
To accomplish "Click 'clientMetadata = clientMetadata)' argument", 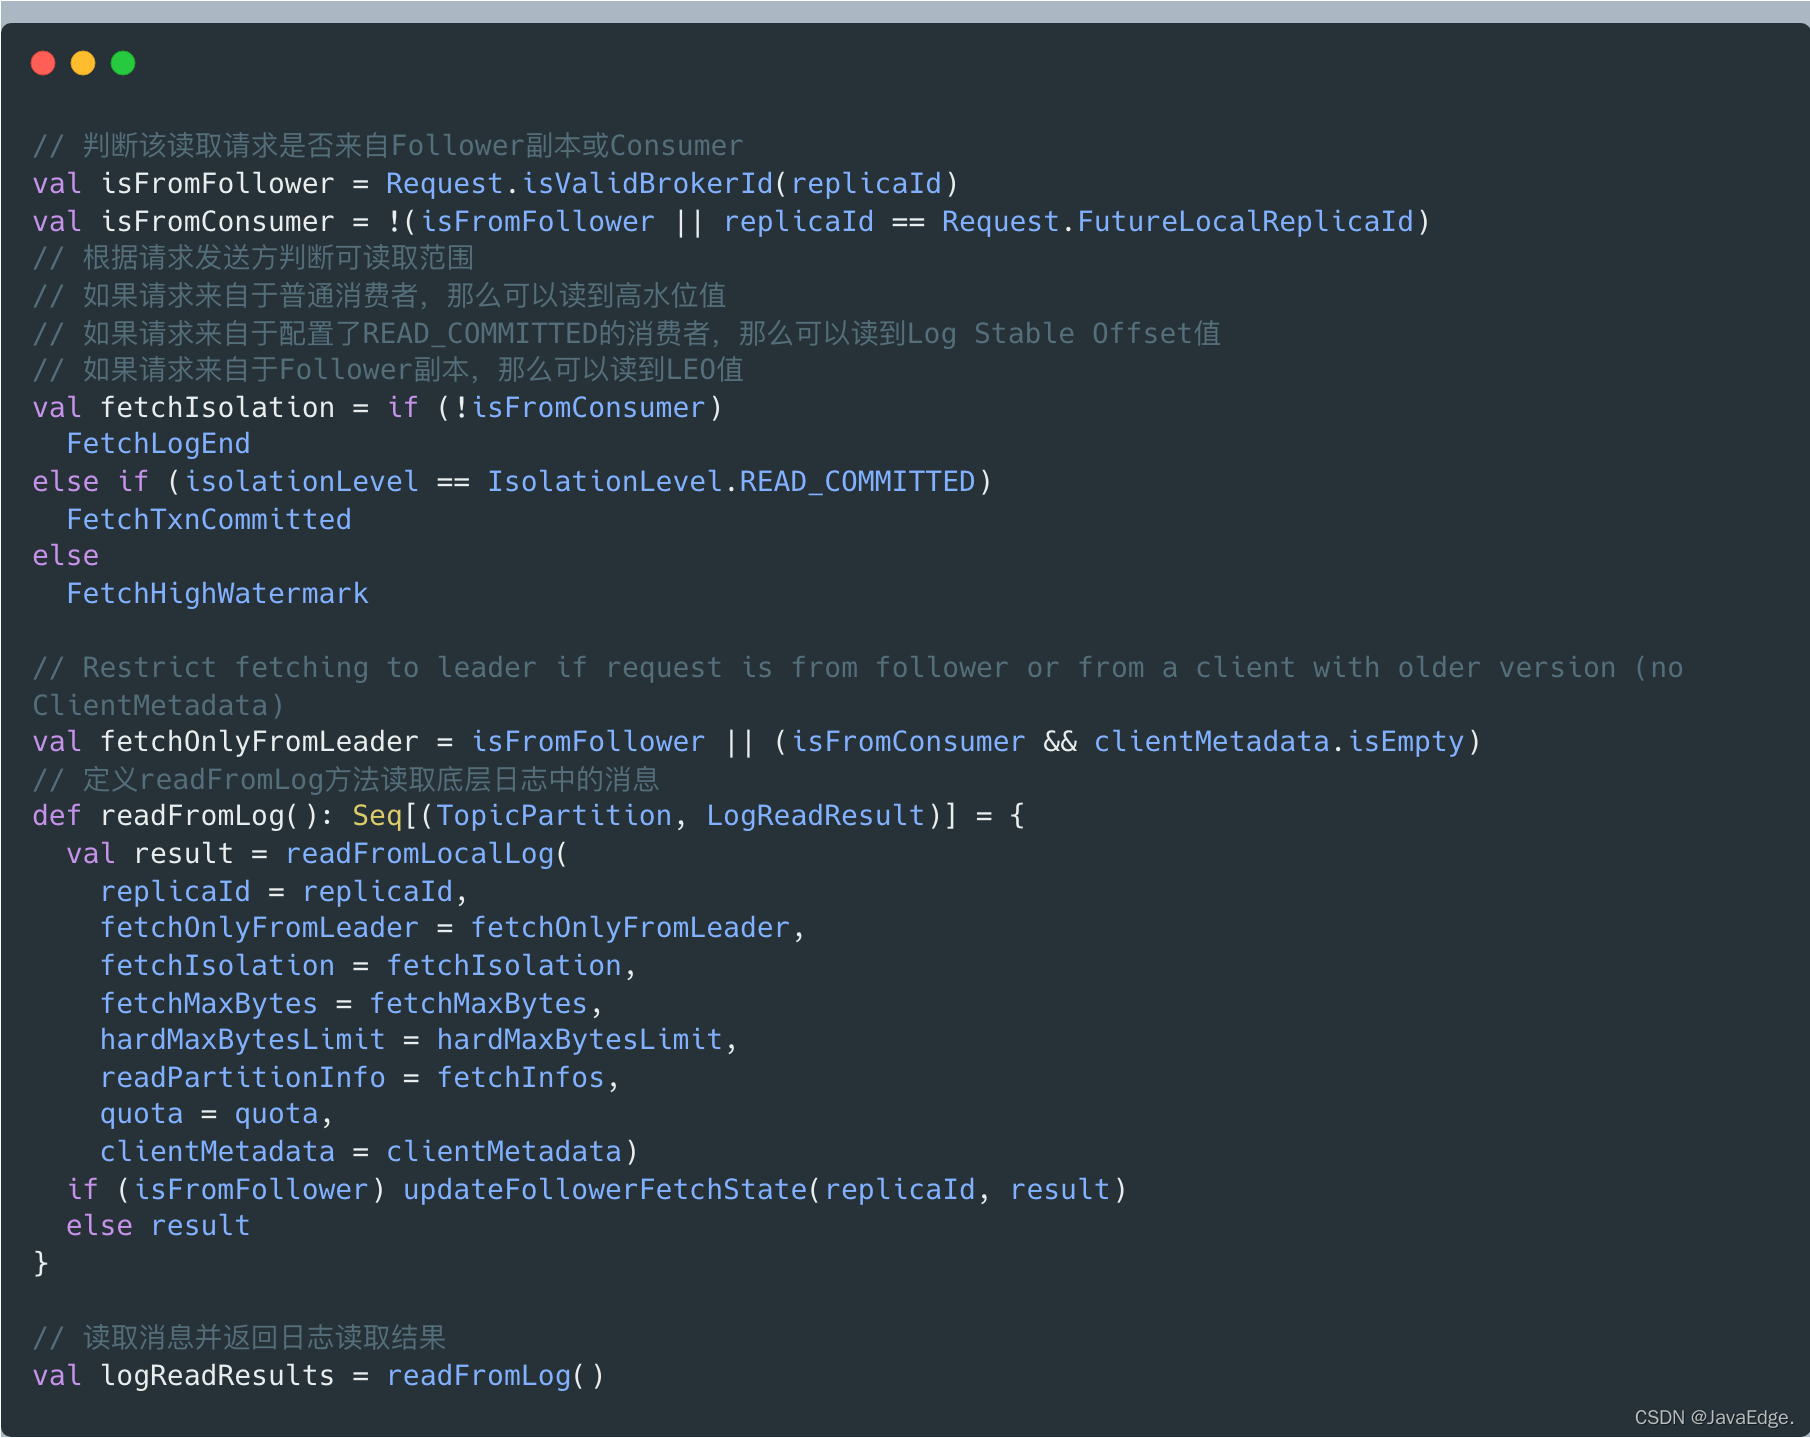I will [368, 1152].
